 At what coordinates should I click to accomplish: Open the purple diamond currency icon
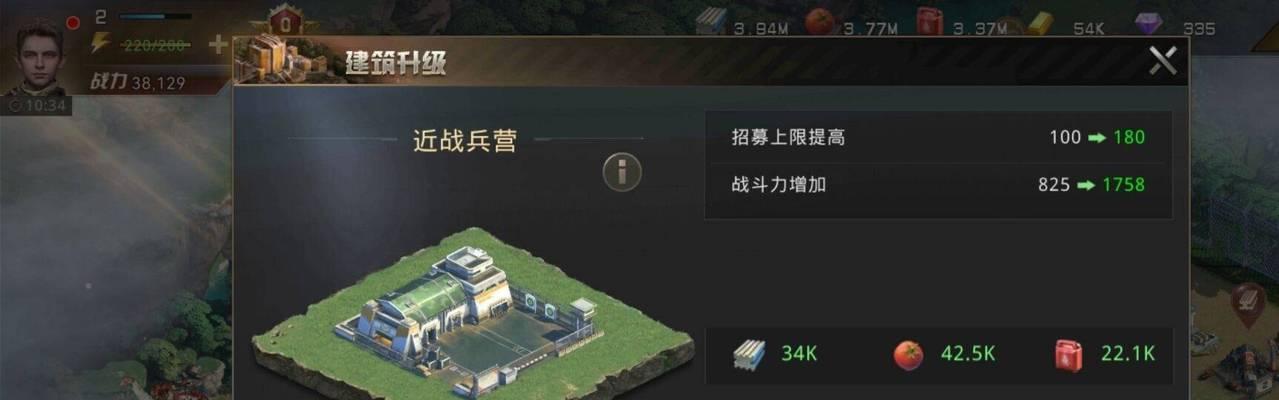1148,23
